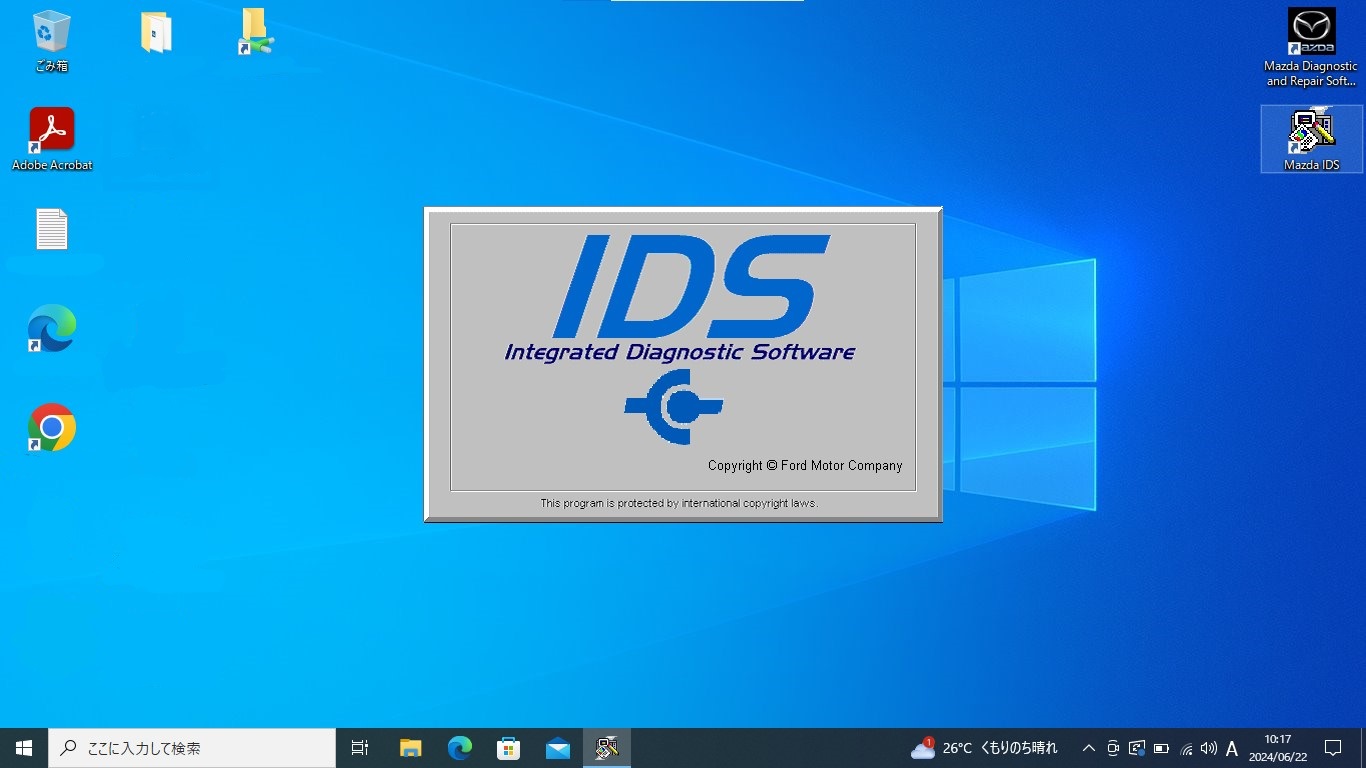Select the running Mazda IDS taskbar item
This screenshot has height=768, width=1366.
click(607, 748)
